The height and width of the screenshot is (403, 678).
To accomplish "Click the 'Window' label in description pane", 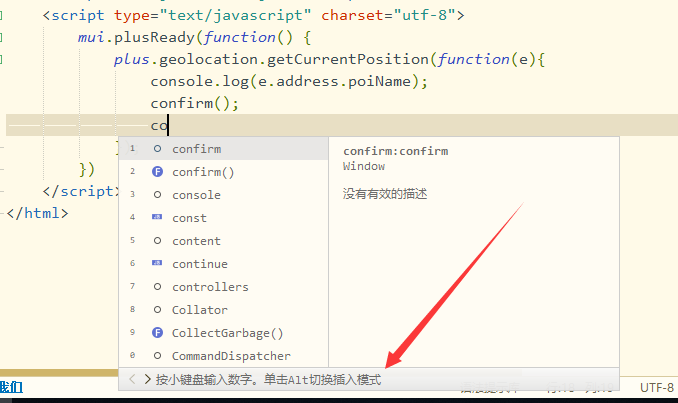I will click(364, 166).
